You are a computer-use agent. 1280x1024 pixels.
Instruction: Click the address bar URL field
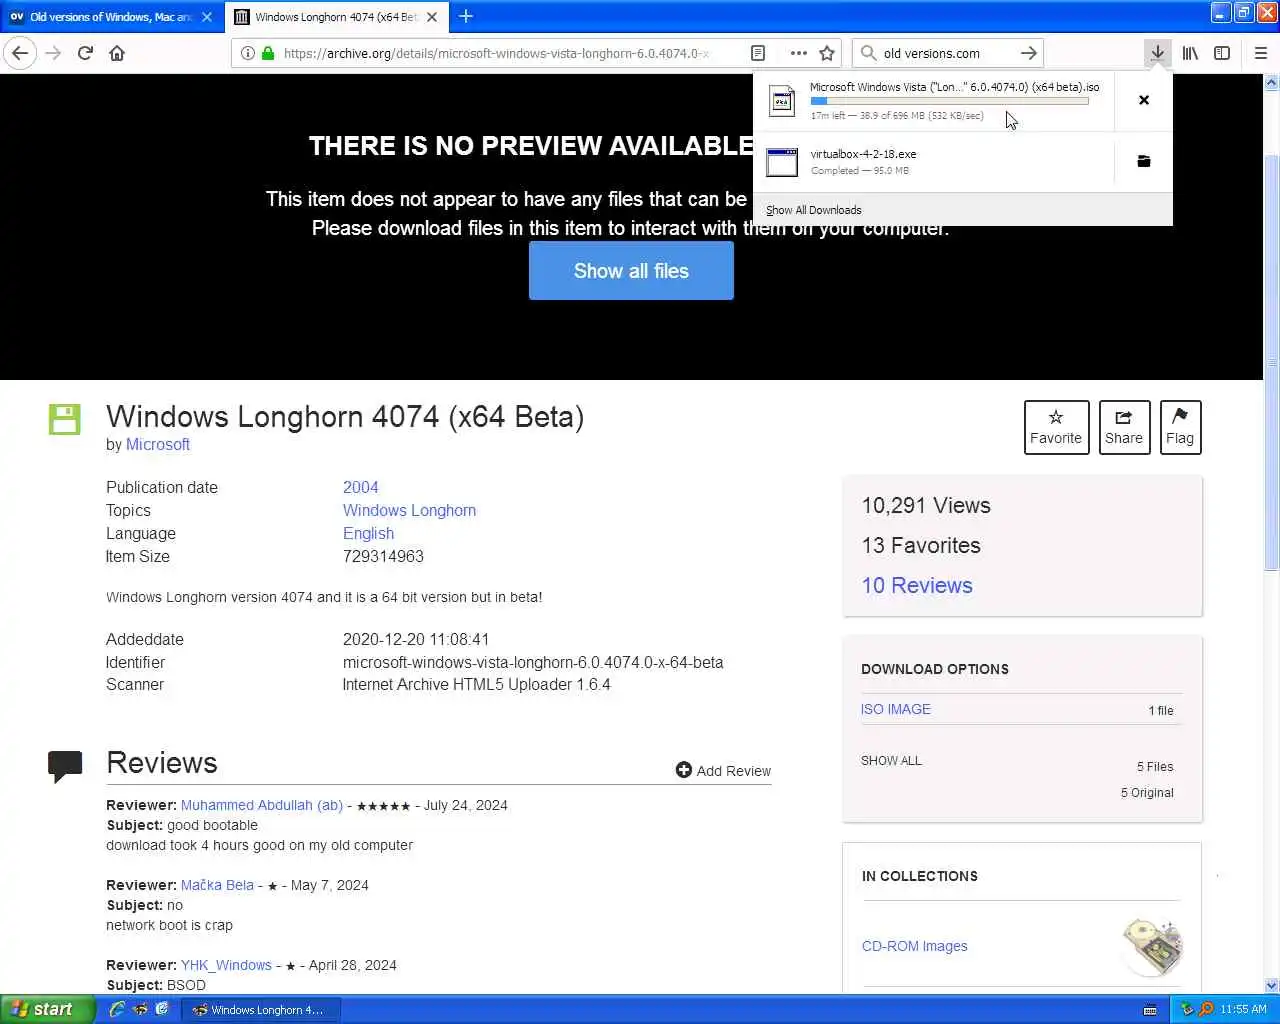pyautogui.click(x=496, y=53)
